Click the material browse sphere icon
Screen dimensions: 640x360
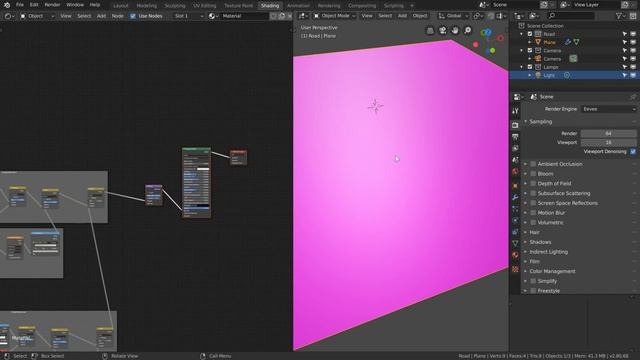coord(212,16)
